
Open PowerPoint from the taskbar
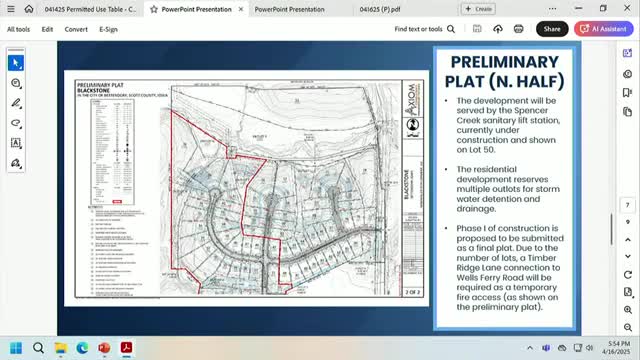[x=104, y=348]
